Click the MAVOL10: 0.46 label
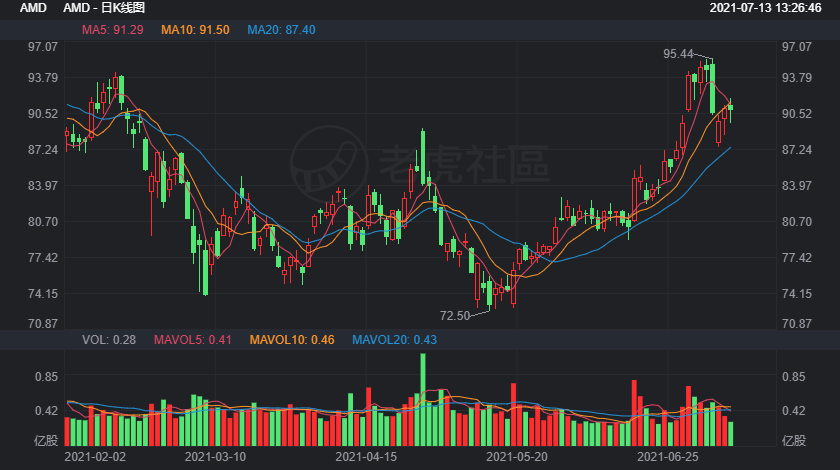Viewport: 840px width, 470px height. 292,340
